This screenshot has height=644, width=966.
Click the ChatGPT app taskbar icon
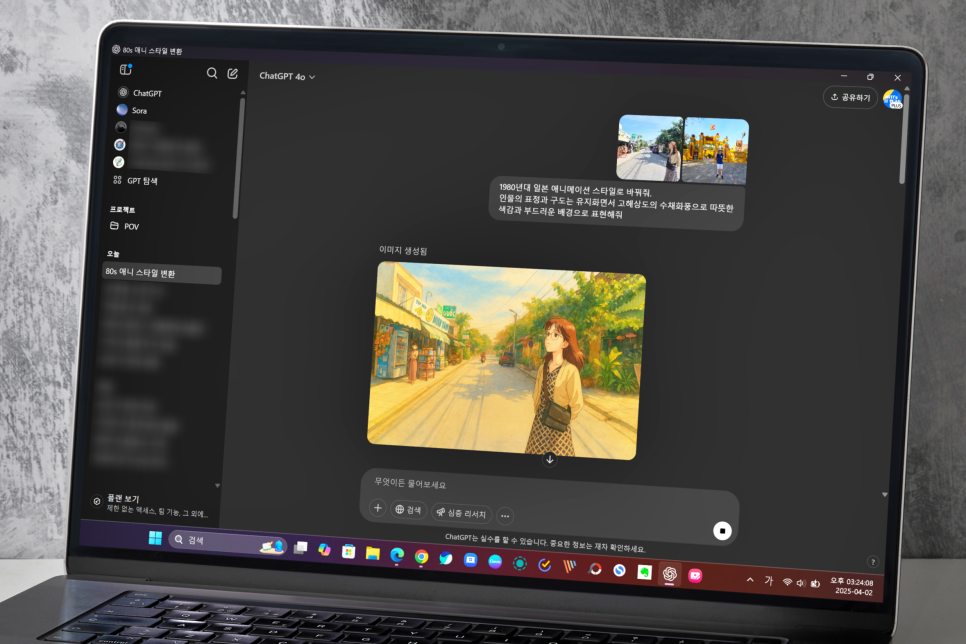(x=670, y=574)
